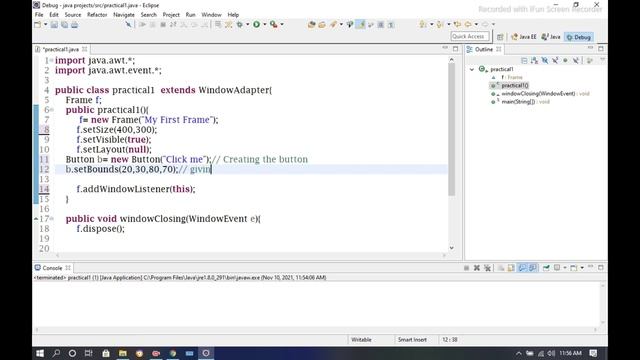Select the Console view tab
The width and height of the screenshot is (640, 360).
[52, 268]
